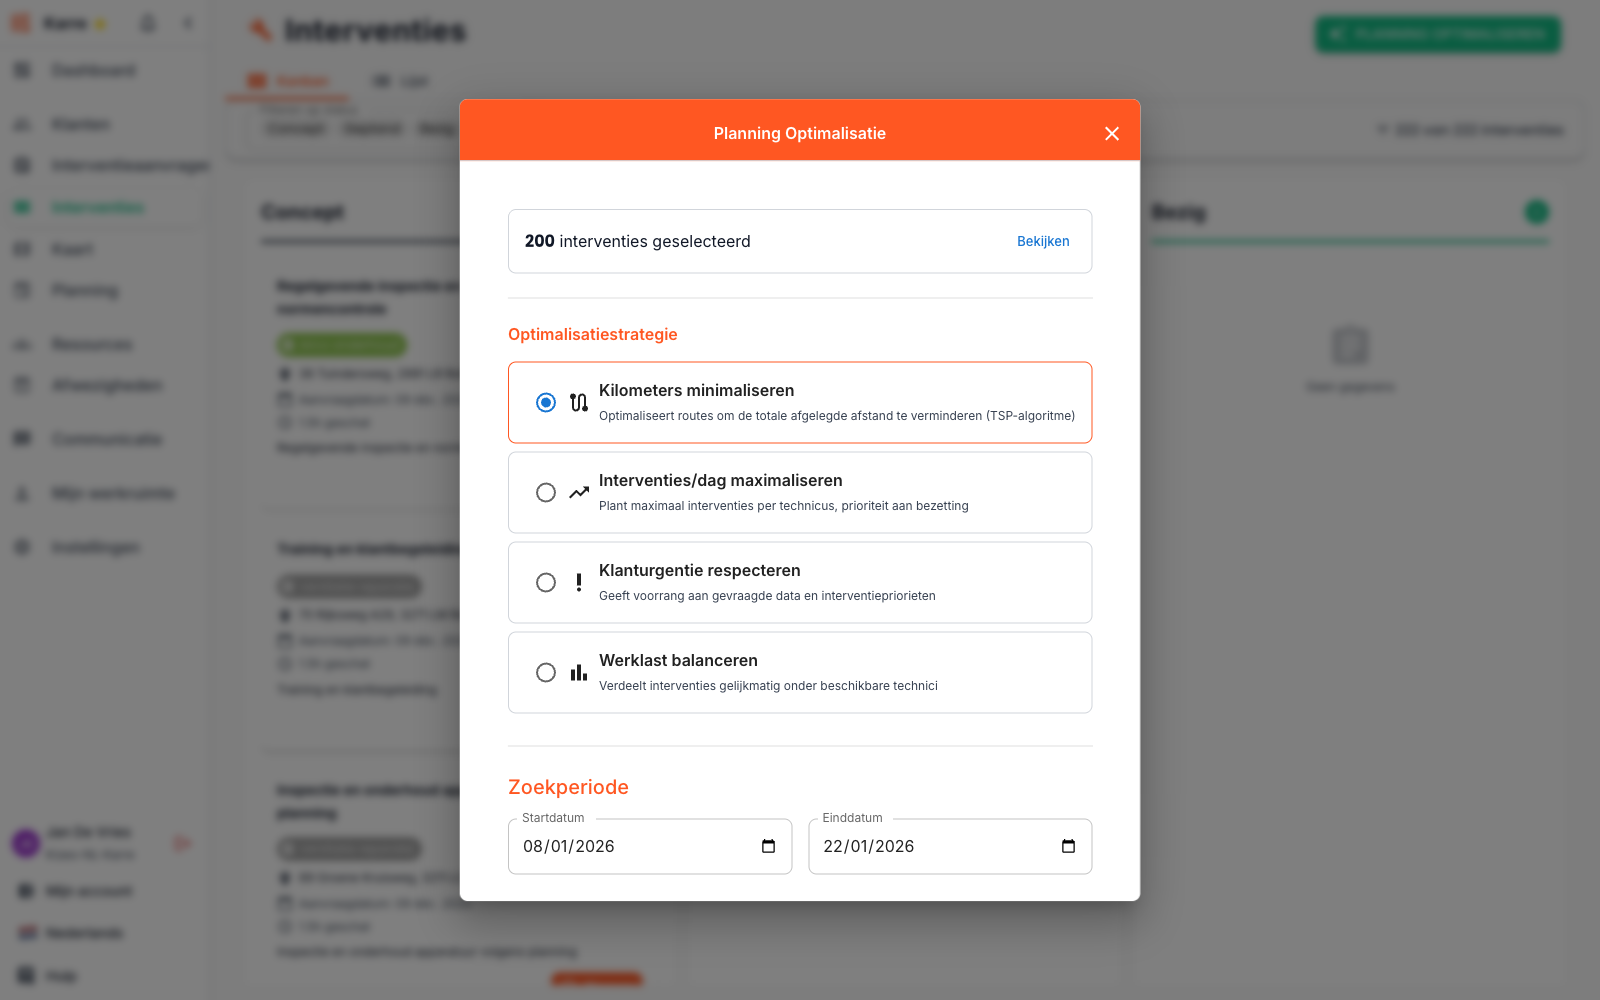Click the Startdatum input field
This screenshot has height=1000, width=1600.
click(x=620, y=846)
